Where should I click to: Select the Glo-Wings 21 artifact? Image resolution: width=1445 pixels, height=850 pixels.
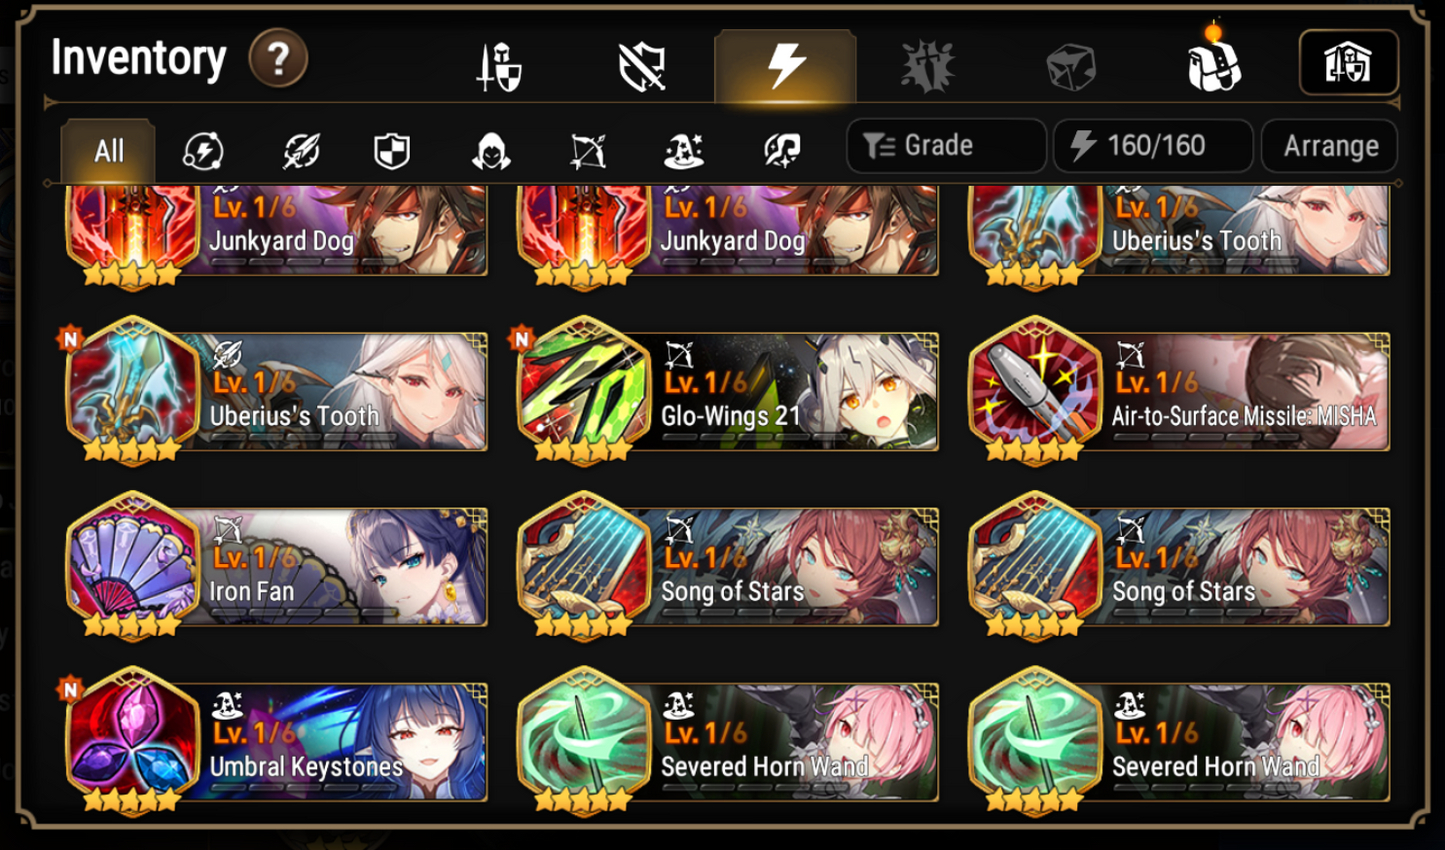tap(728, 392)
